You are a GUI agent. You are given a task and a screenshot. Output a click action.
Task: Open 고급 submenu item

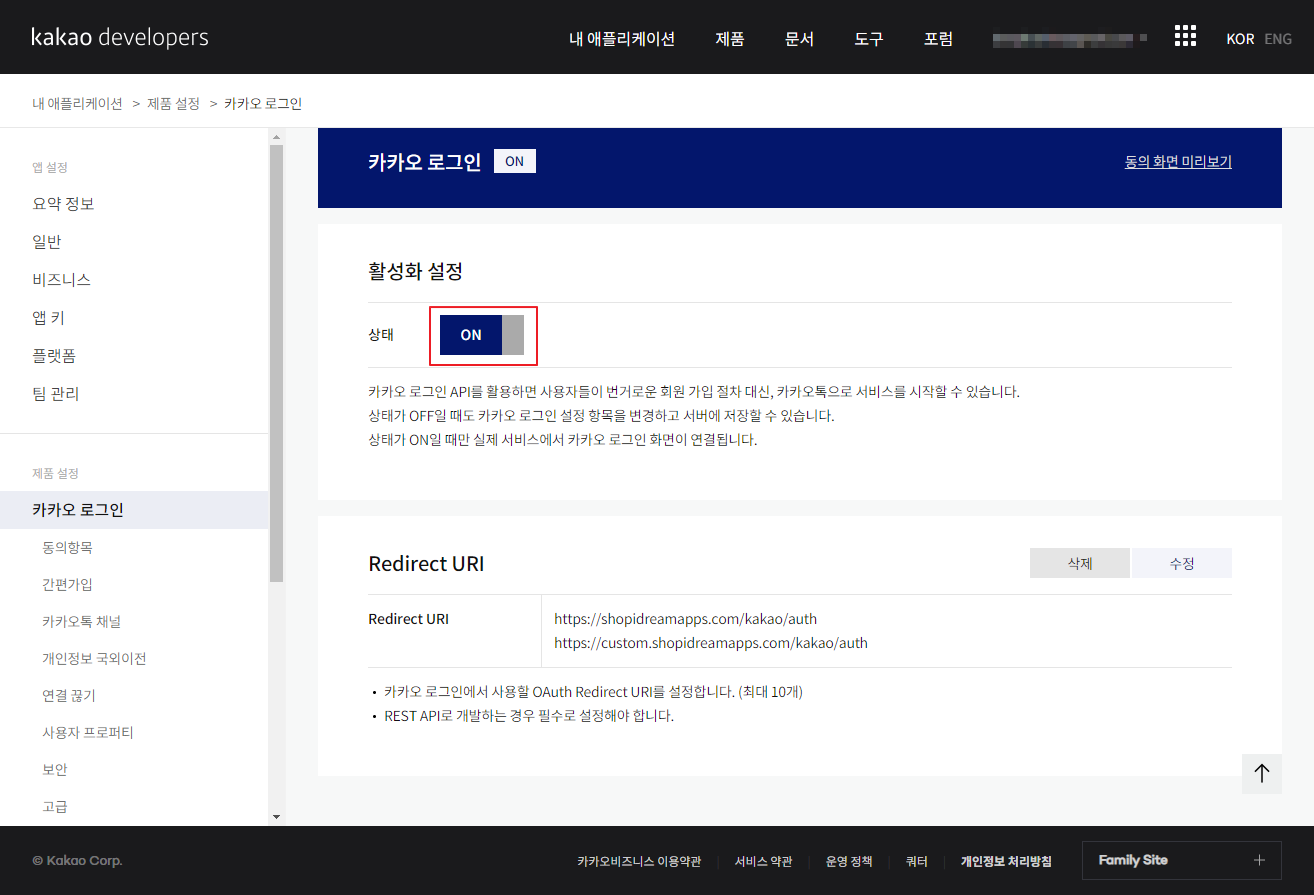[x=55, y=806]
